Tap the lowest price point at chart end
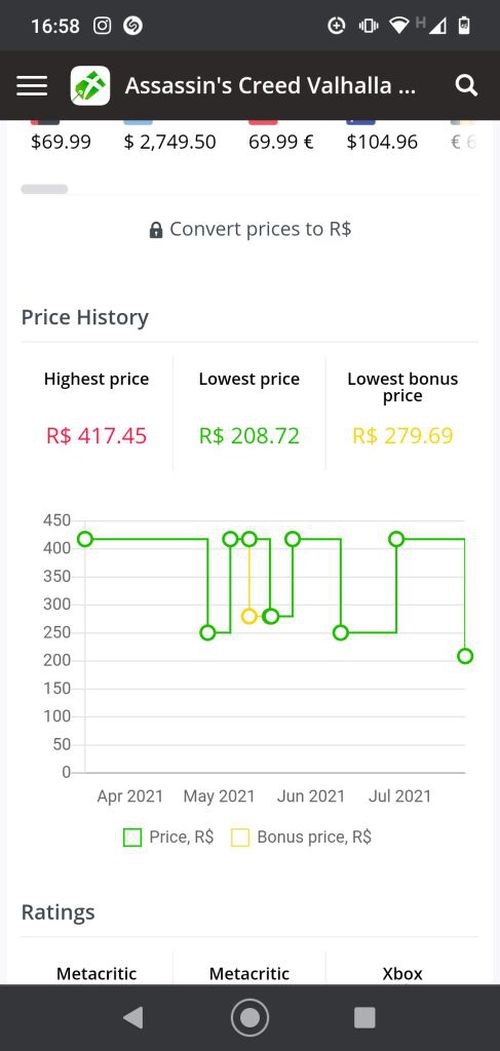This screenshot has width=500, height=1051. pyautogui.click(x=465, y=656)
